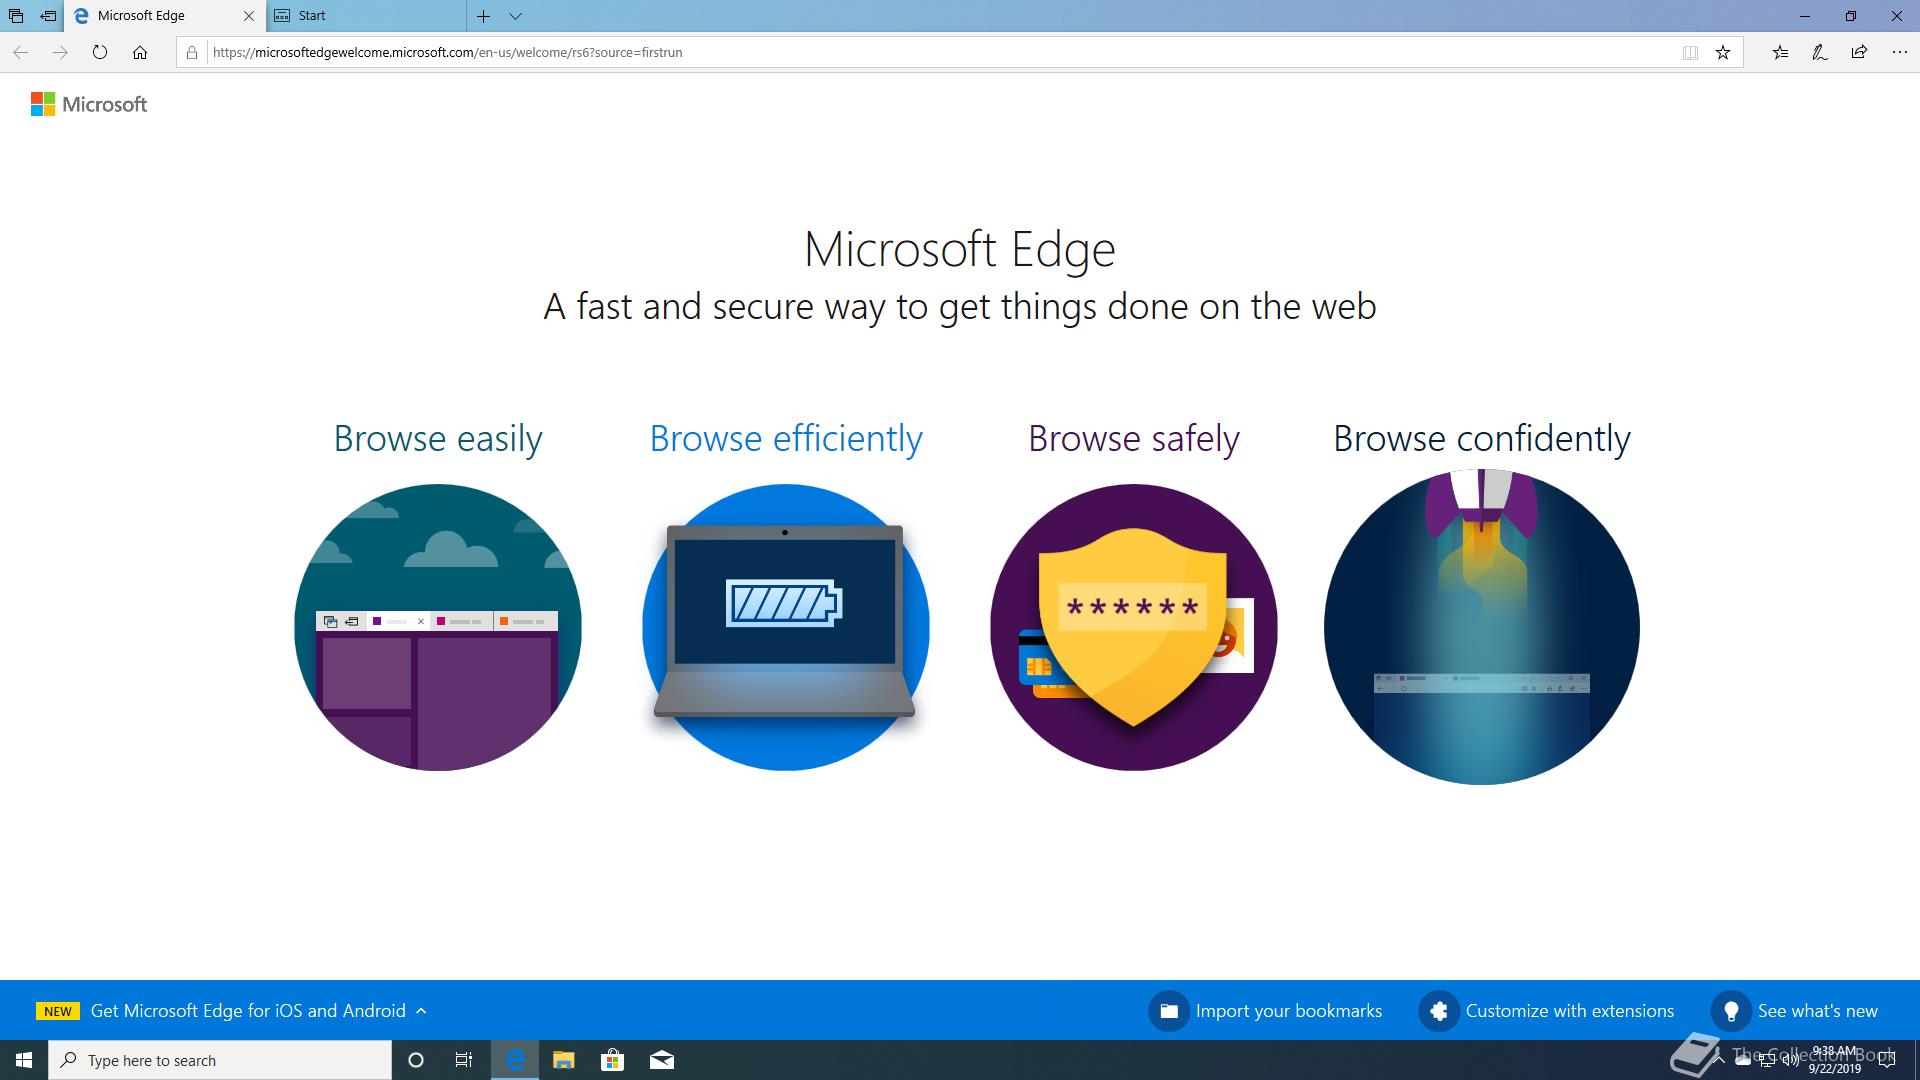Click the Microsoft logo
Image resolution: width=1920 pixels, height=1080 pixels.
tap(89, 104)
